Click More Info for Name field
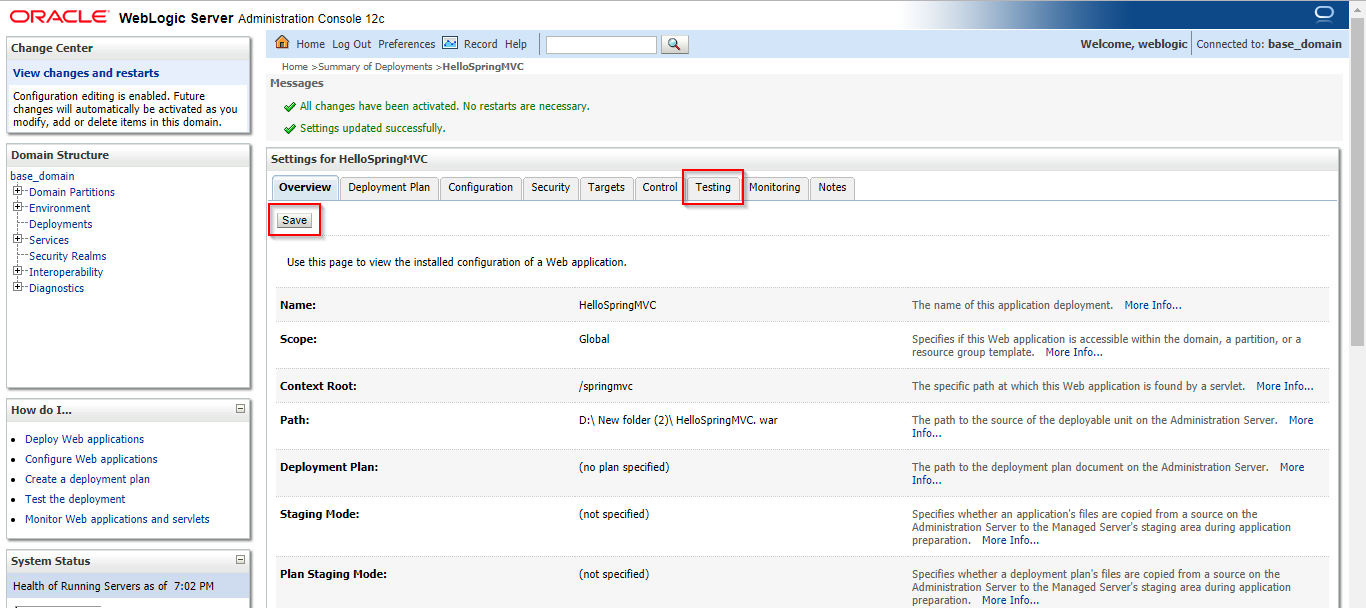This screenshot has height=608, width=1366. (x=1153, y=305)
